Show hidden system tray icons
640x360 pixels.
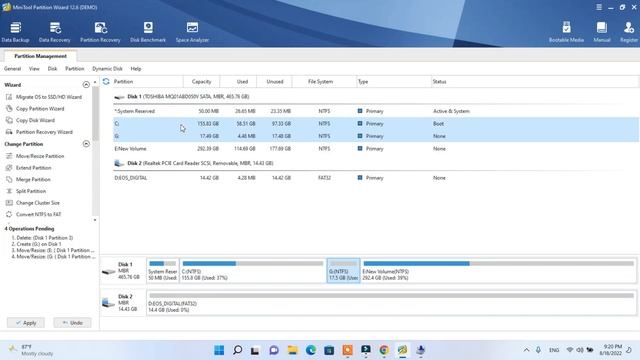(527, 350)
